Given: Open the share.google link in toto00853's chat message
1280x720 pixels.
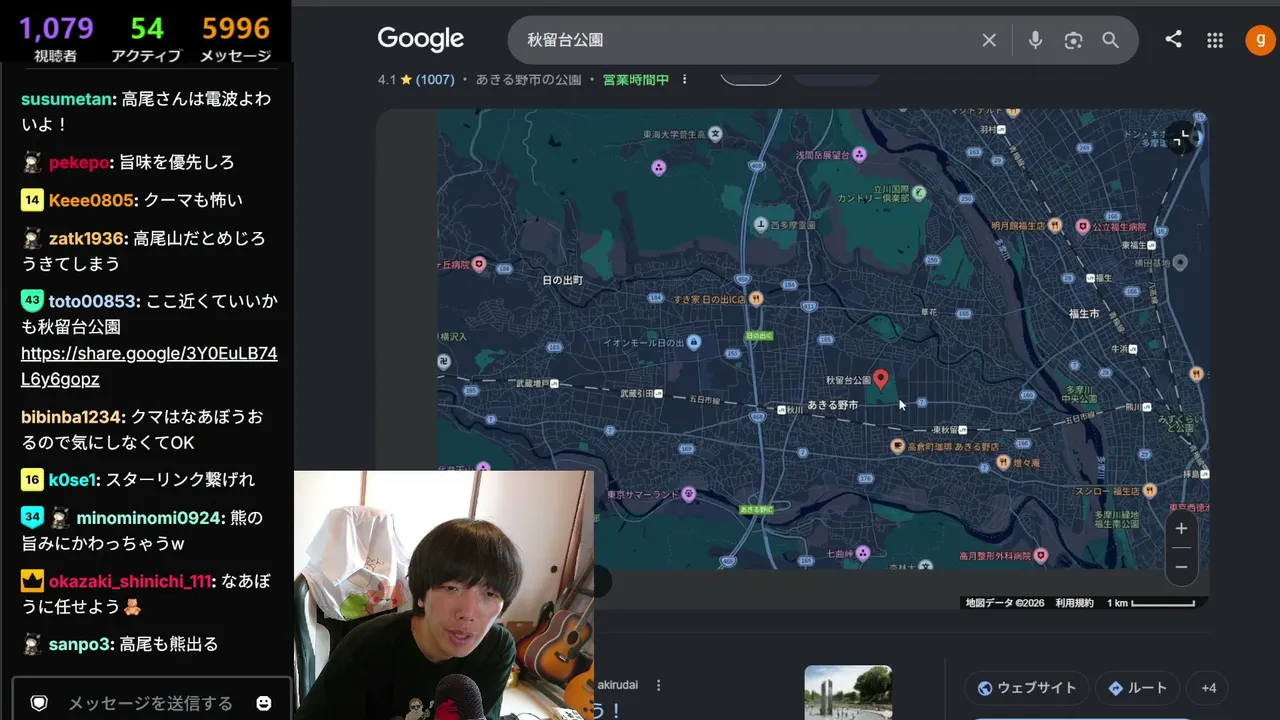Looking at the screenshot, I should (149, 366).
